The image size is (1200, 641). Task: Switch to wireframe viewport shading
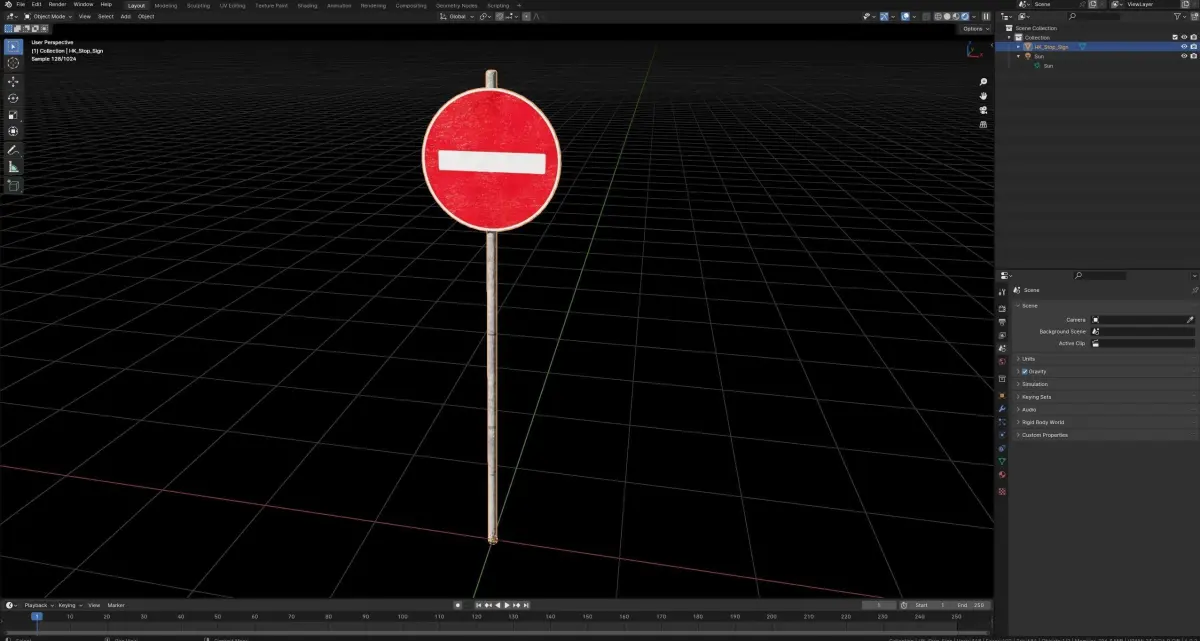click(x=937, y=16)
